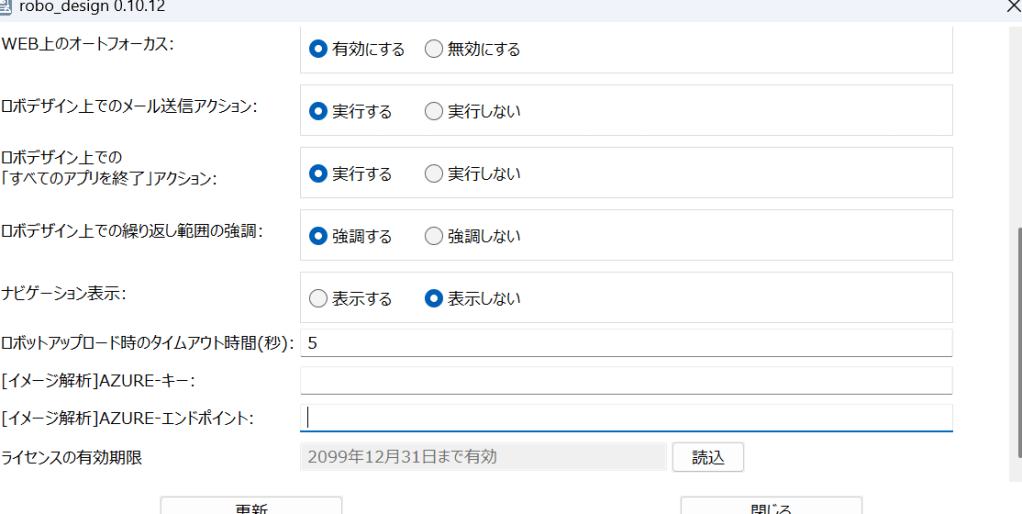This screenshot has width=1022, height=514.
Task: Select 強調する for 繰り返し範囲の強調
Action: [318, 236]
